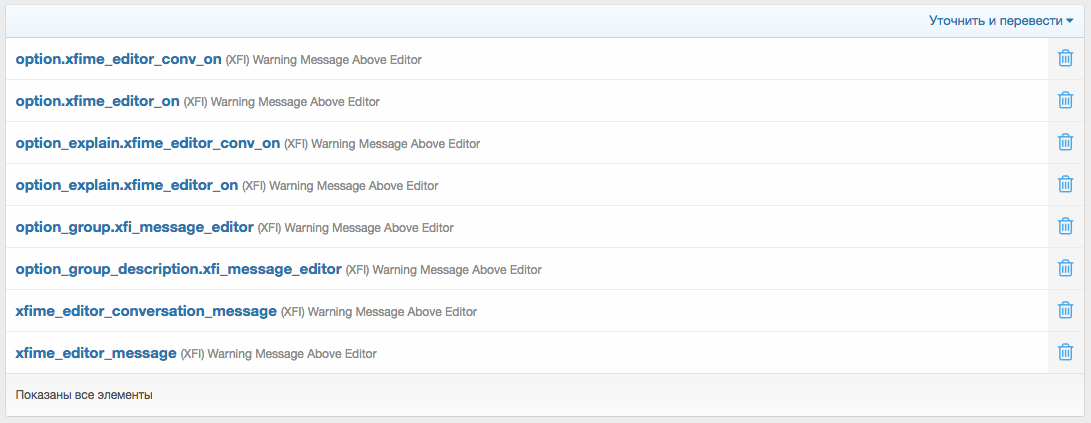1091x423 pixels.
Task: Delete the option.xfime_editor_conv_on phrase
Action: [1066, 59]
